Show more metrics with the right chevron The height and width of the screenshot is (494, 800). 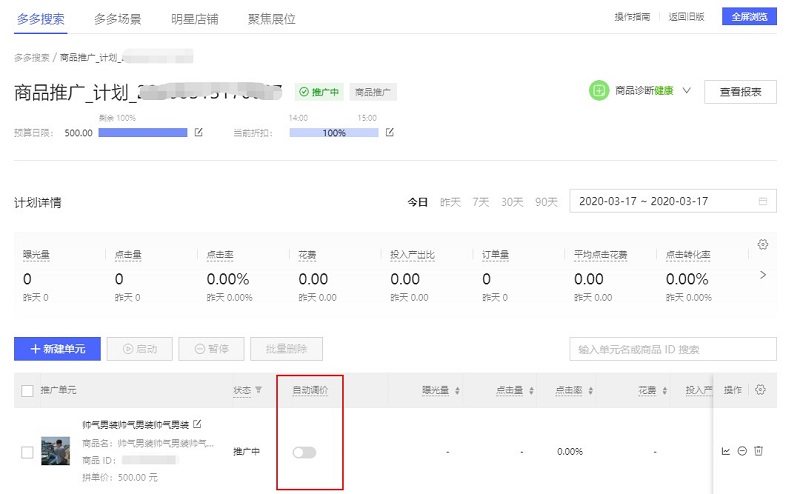coord(763,274)
